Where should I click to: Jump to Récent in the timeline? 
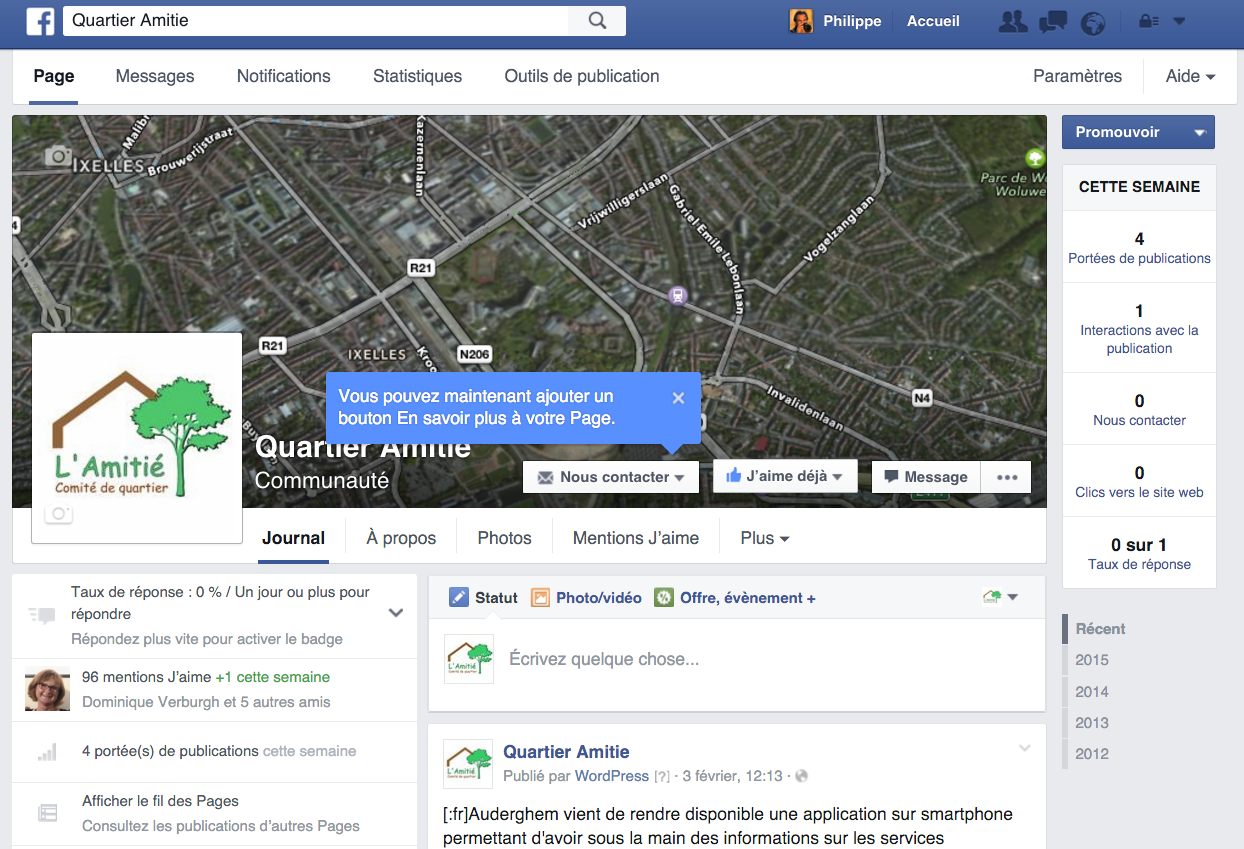(1100, 629)
